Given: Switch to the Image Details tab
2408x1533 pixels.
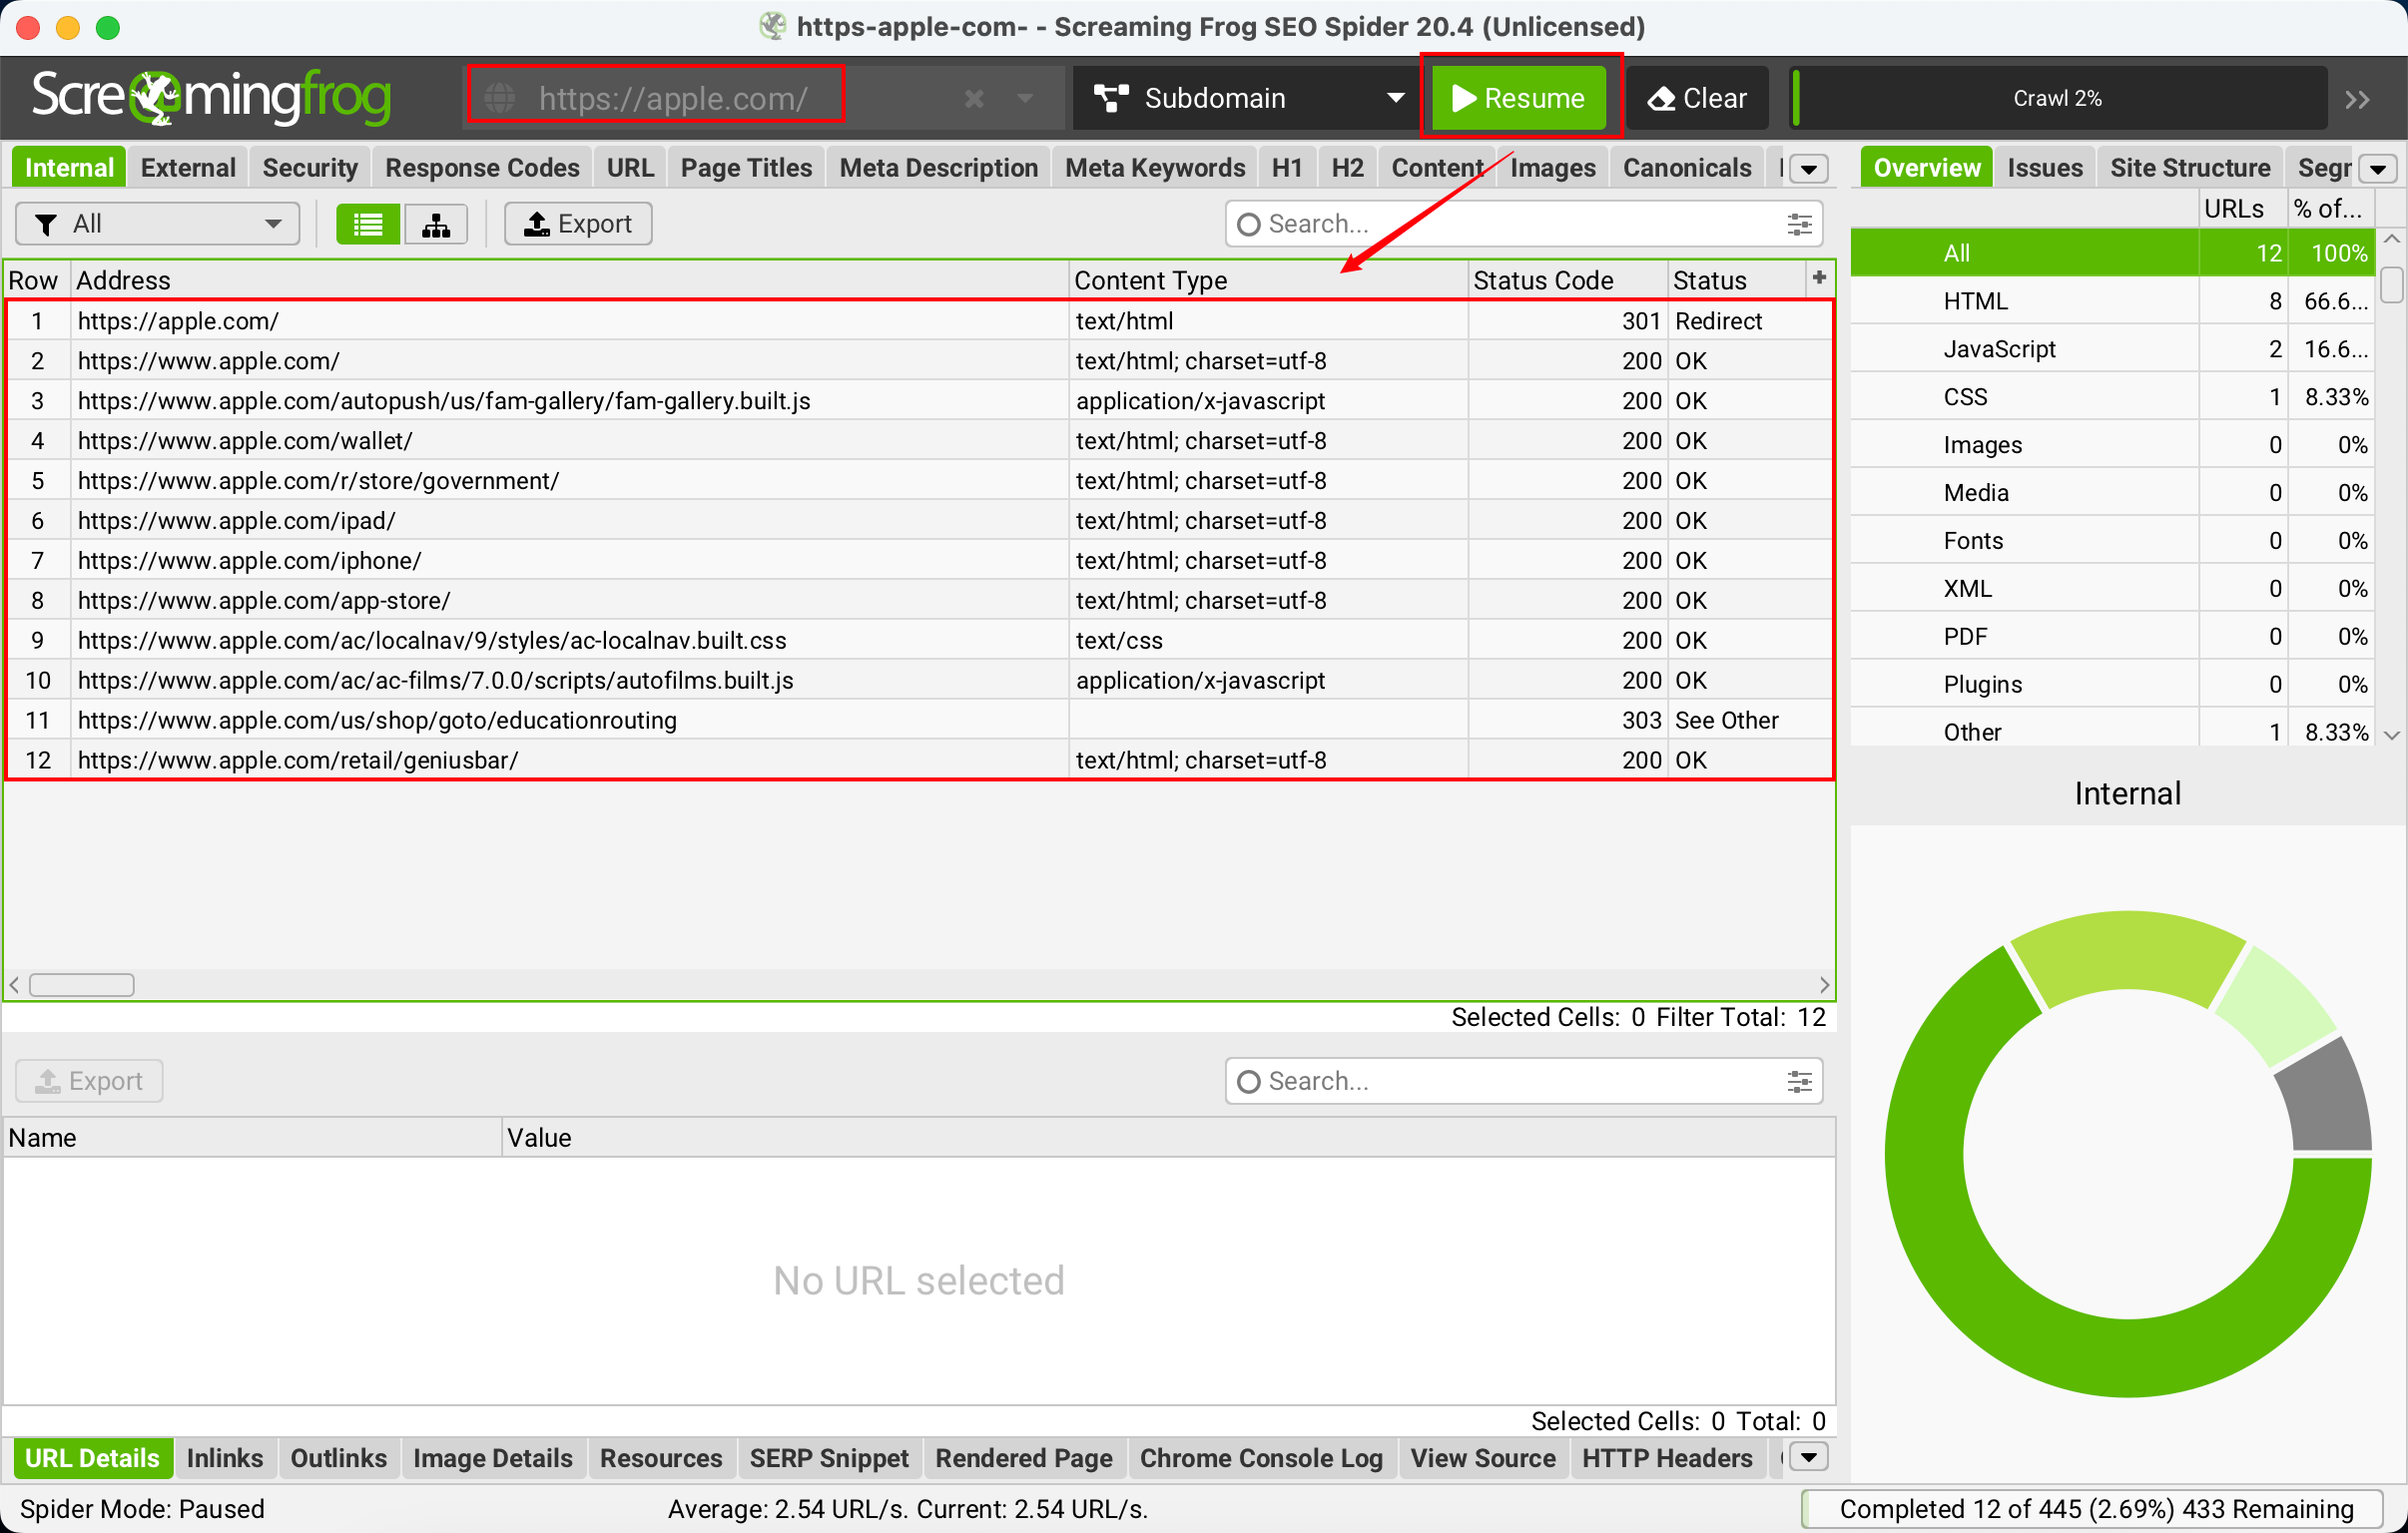Looking at the screenshot, I should tap(492, 1458).
